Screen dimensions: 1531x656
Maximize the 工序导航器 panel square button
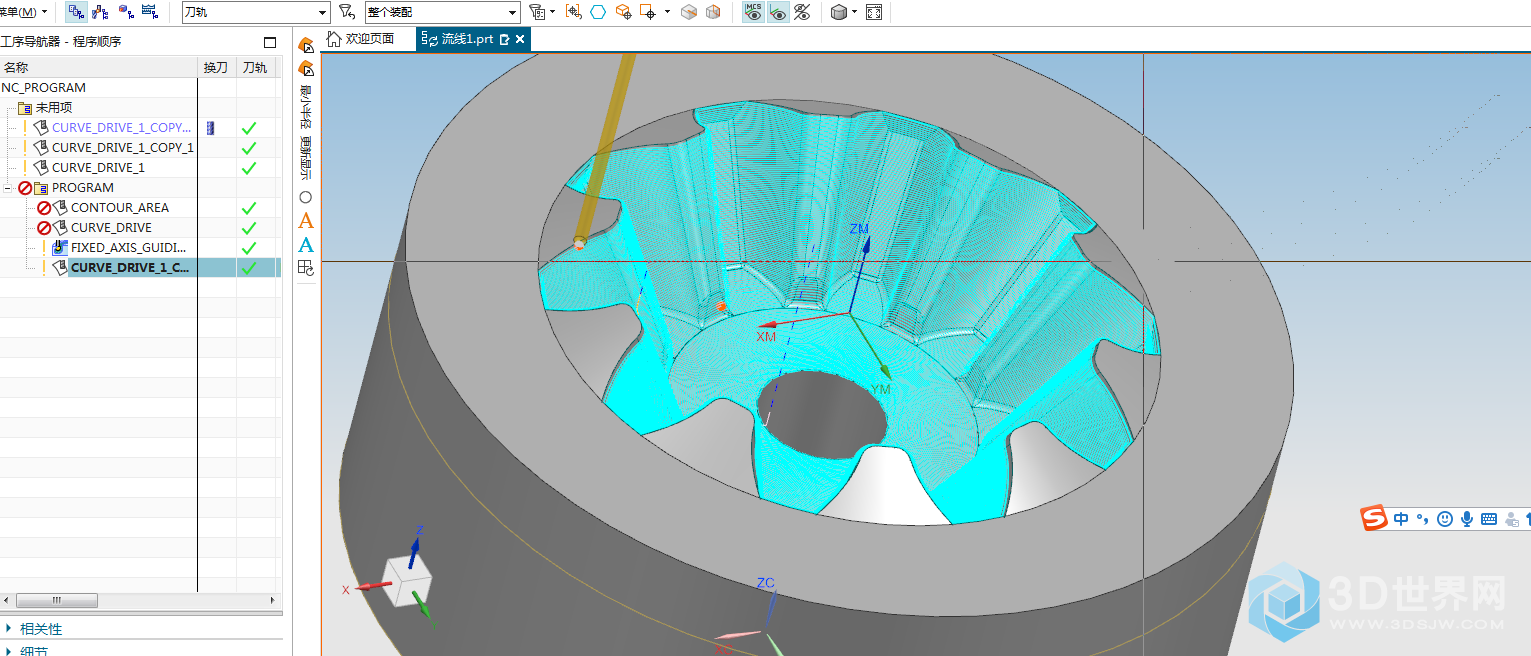[270, 42]
